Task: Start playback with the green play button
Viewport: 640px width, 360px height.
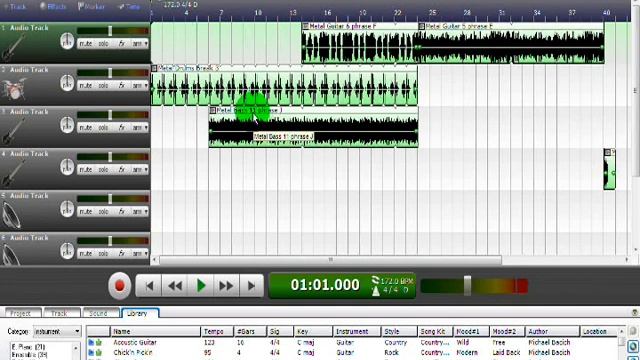Action: click(201, 286)
